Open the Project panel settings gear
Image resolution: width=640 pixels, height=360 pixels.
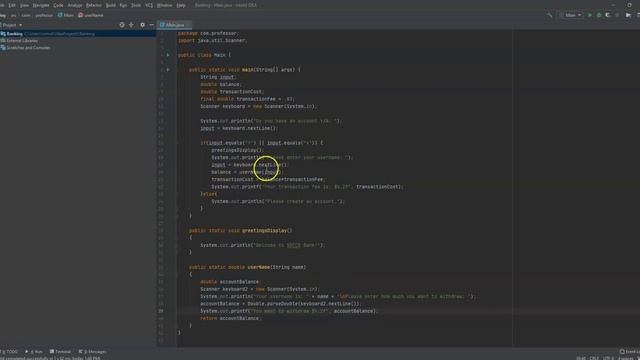(142, 25)
